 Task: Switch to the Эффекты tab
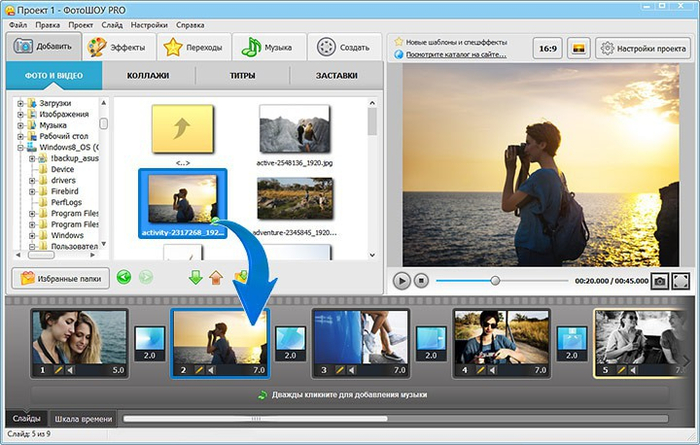tap(117, 47)
